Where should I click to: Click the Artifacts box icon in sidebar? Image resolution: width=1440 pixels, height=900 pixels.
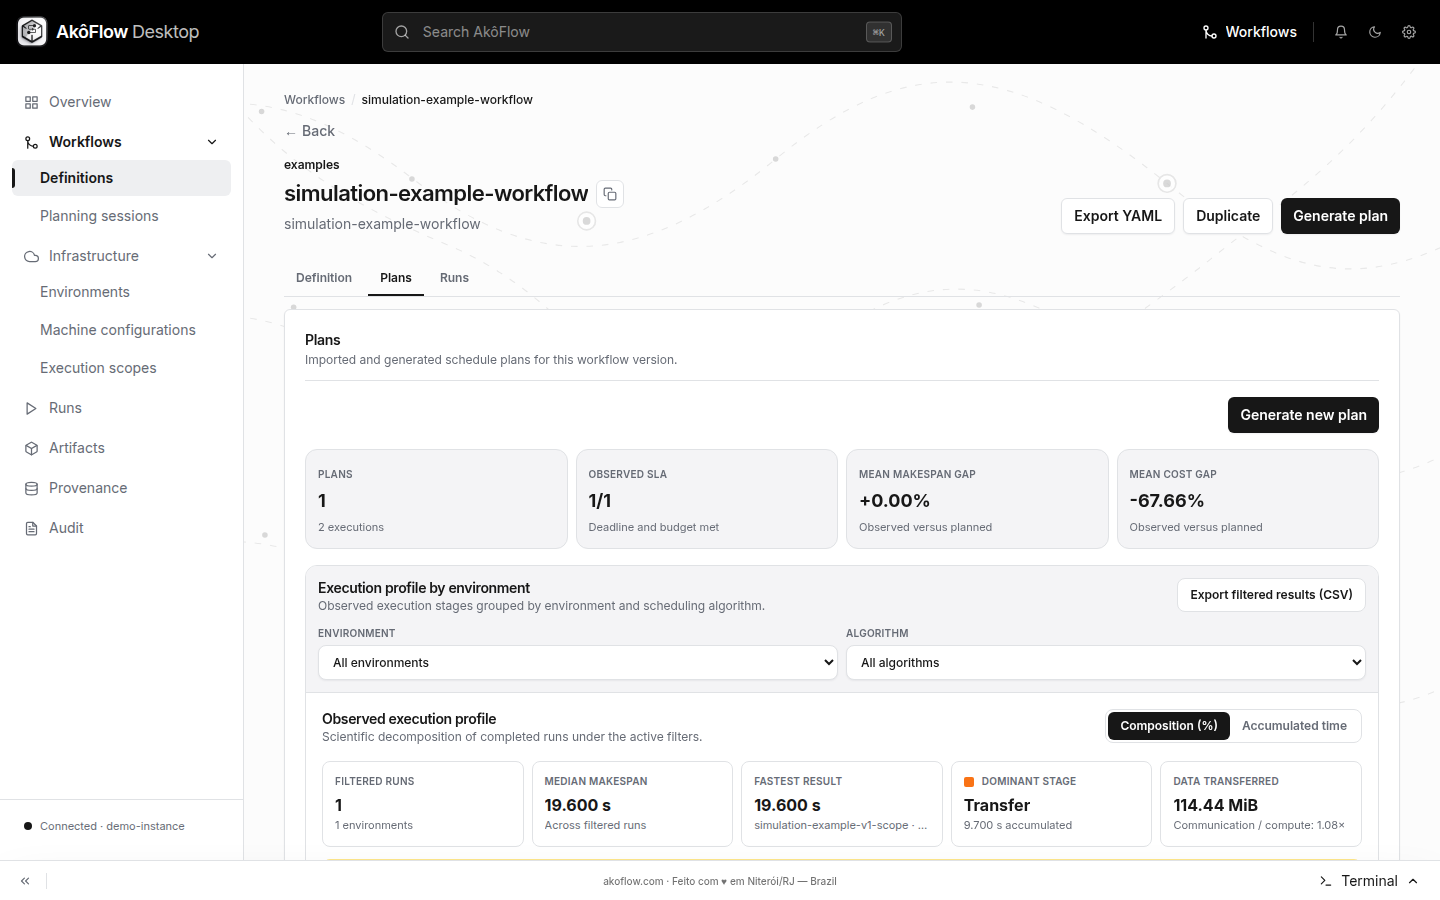[x=31, y=448]
